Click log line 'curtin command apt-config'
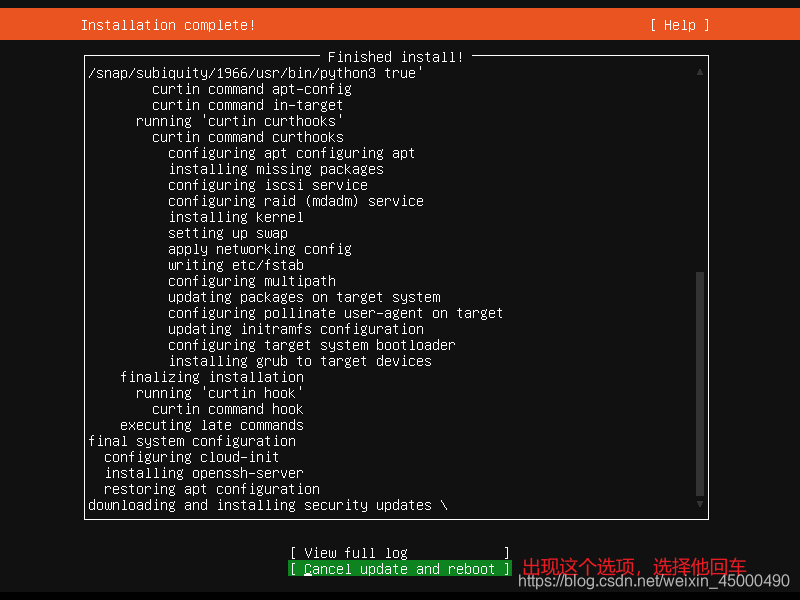Screen dimensions: 800x600 point(252,89)
